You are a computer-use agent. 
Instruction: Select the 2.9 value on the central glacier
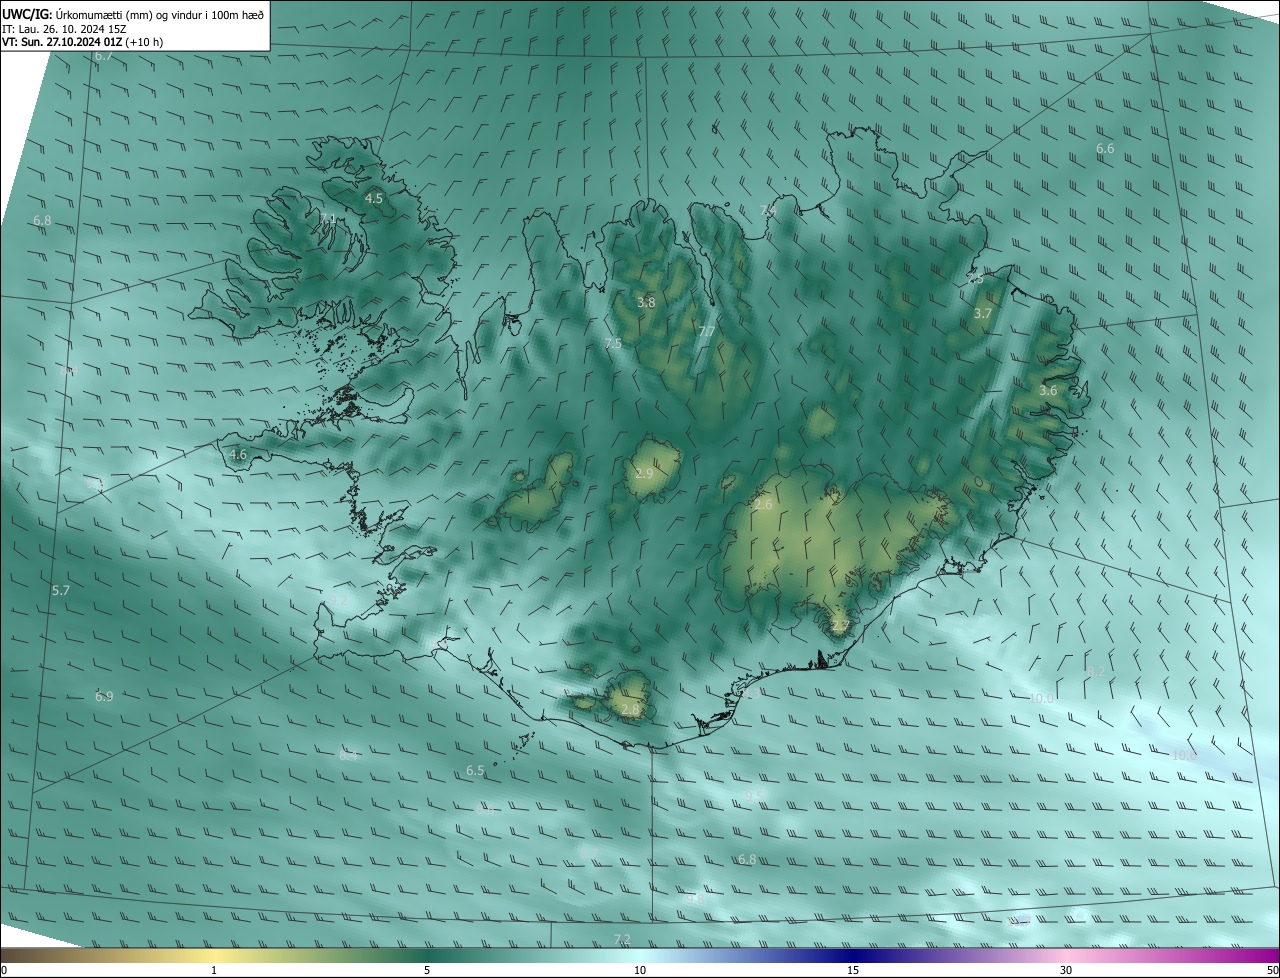pyautogui.click(x=644, y=473)
